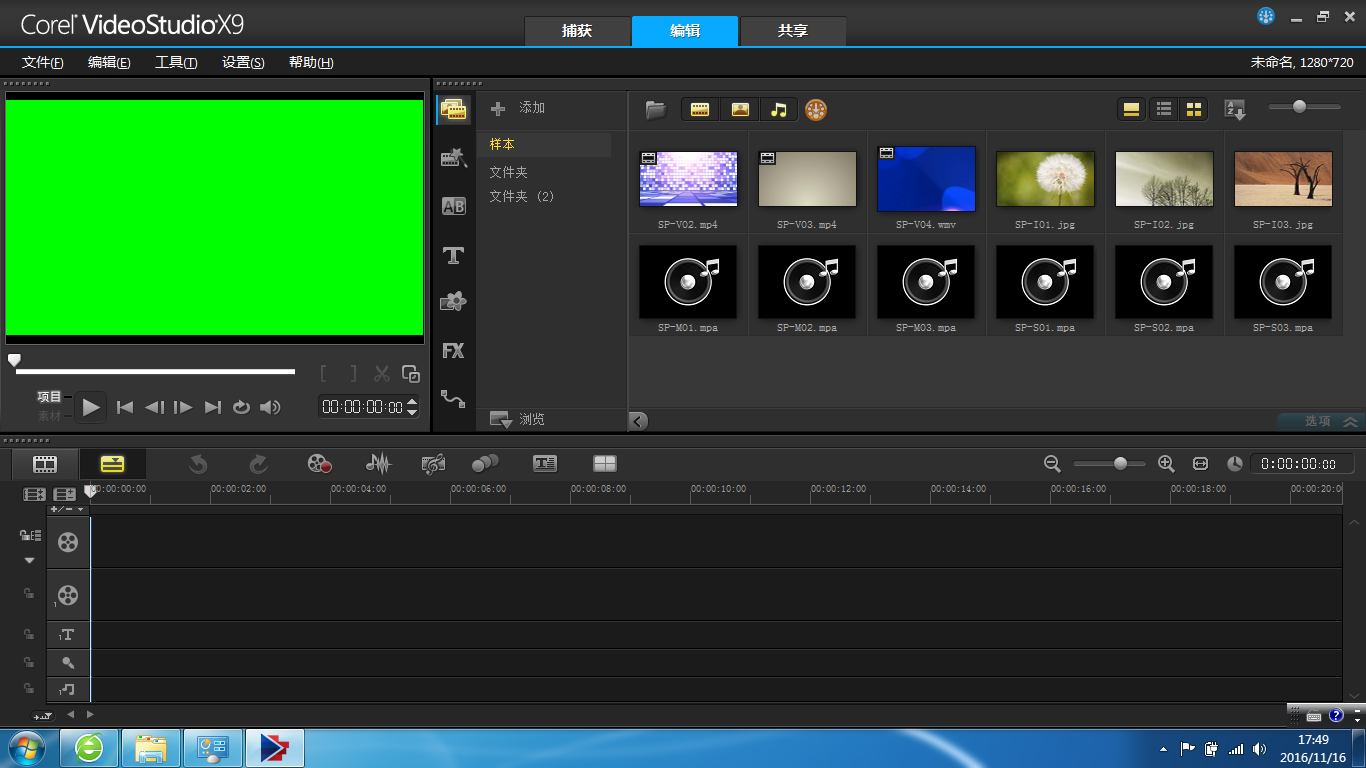The height and width of the screenshot is (768, 1366).
Task: Toggle show photos filter in library
Action: click(x=740, y=110)
